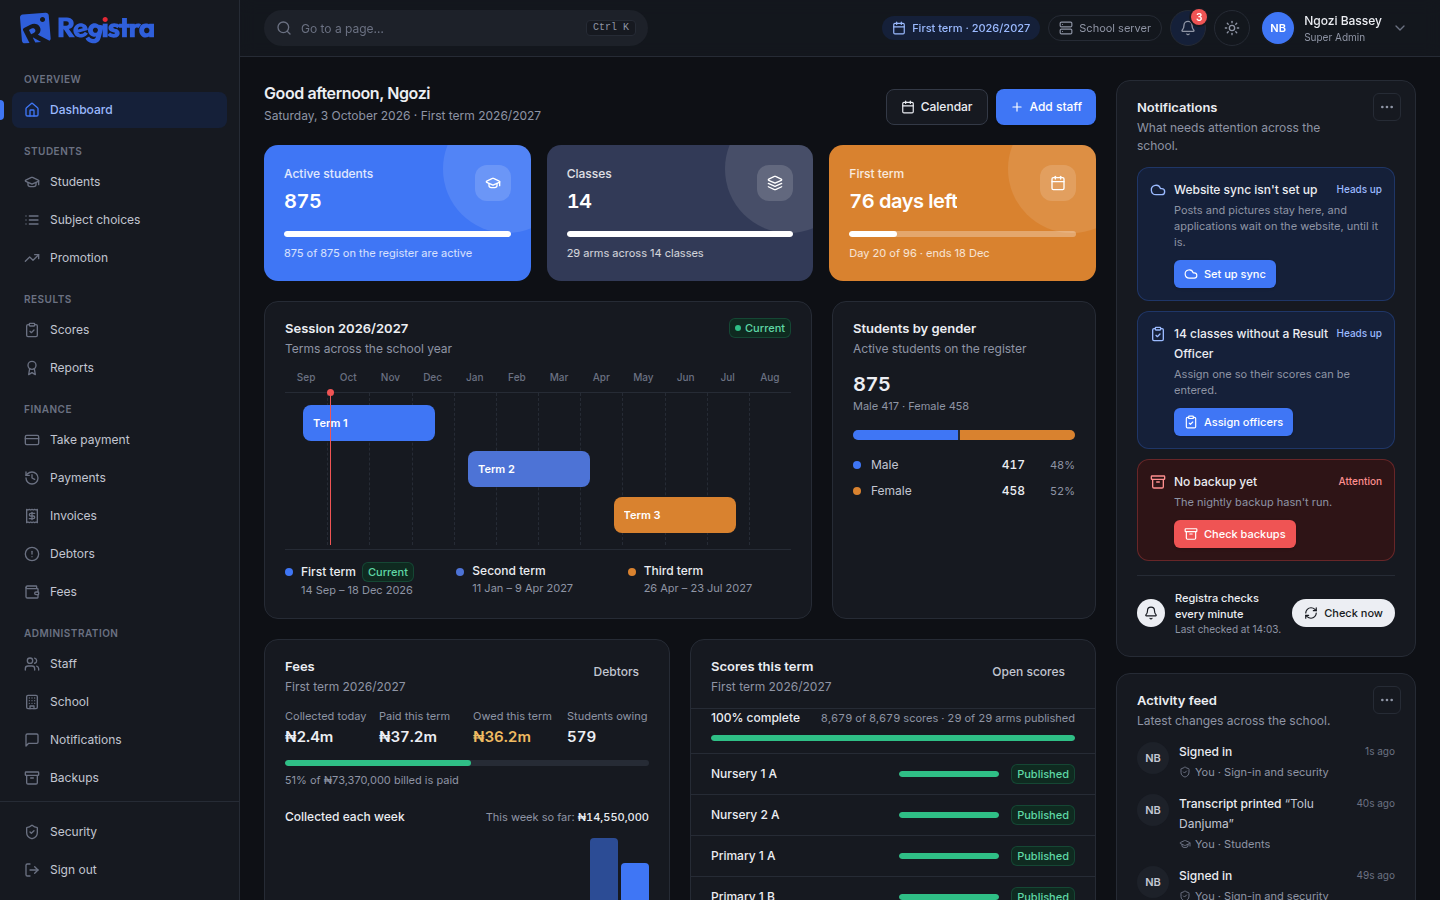
Task: Click the Check backups button
Action: tap(1235, 534)
